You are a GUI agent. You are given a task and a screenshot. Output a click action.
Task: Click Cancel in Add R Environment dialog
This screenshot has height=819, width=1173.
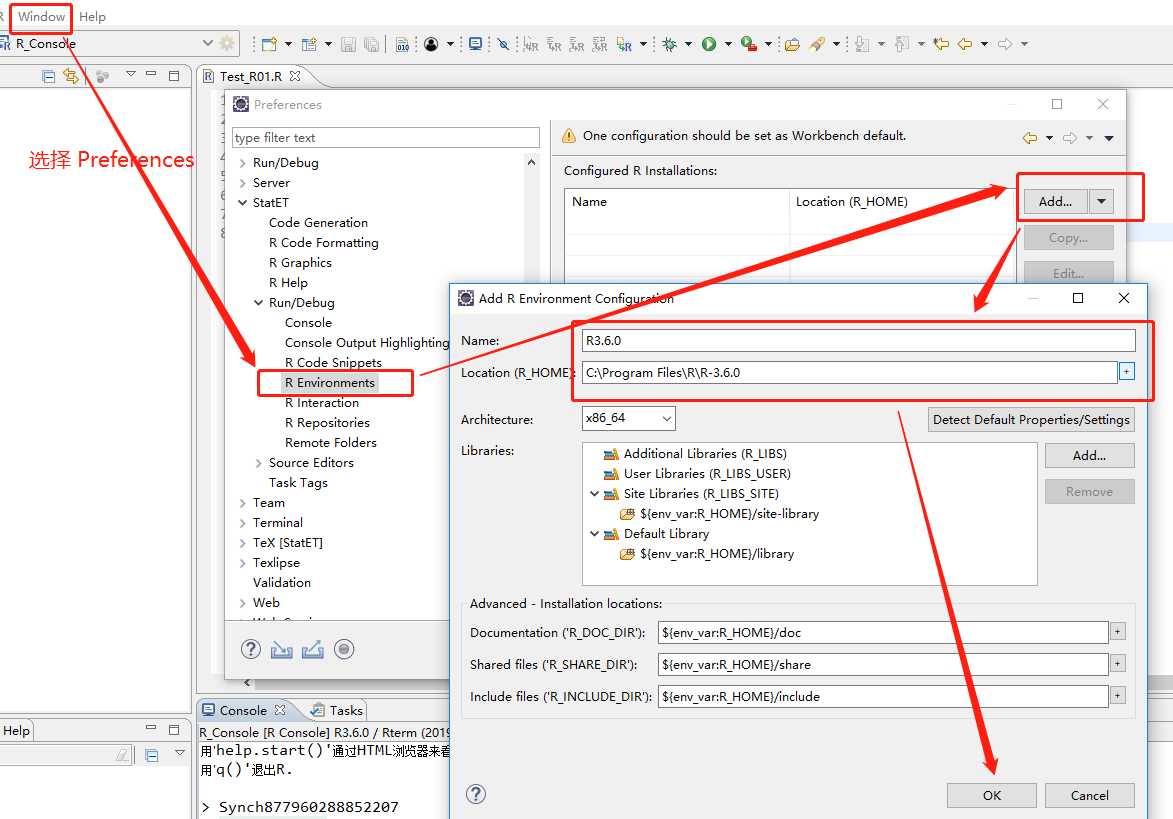click(1089, 795)
